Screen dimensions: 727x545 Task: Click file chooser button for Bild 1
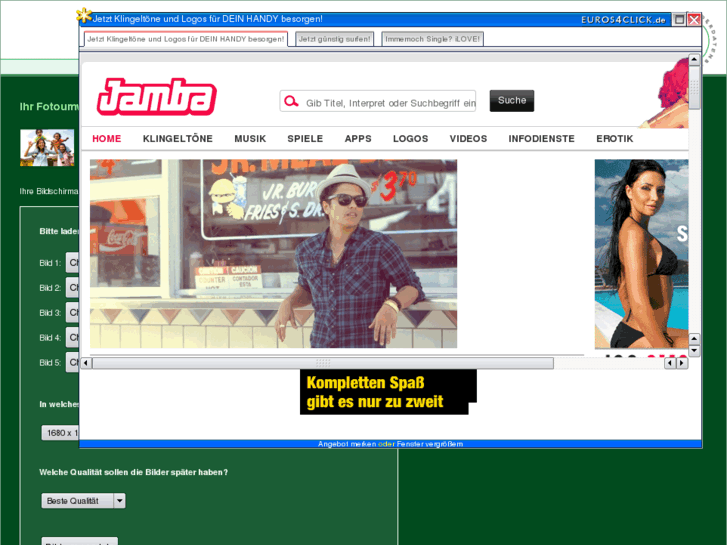tap(72, 263)
